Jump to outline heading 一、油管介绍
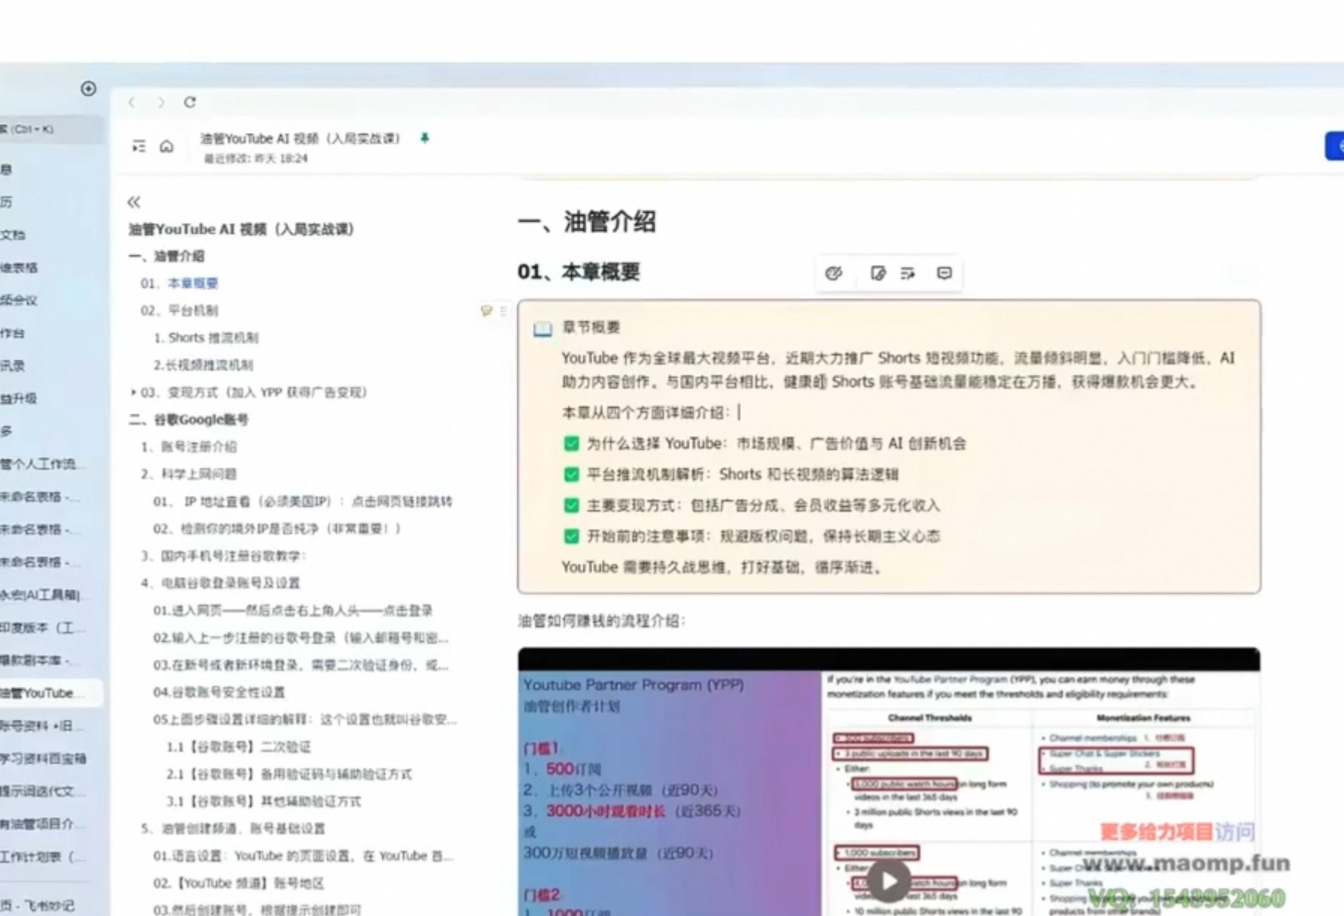The image size is (1344, 916). tap(166, 256)
